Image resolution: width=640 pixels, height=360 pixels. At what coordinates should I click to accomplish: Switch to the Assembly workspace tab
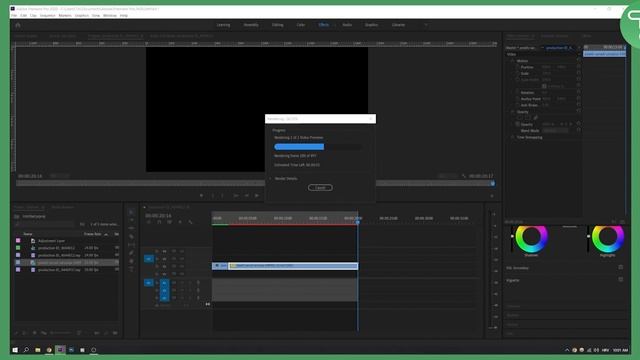point(251,25)
